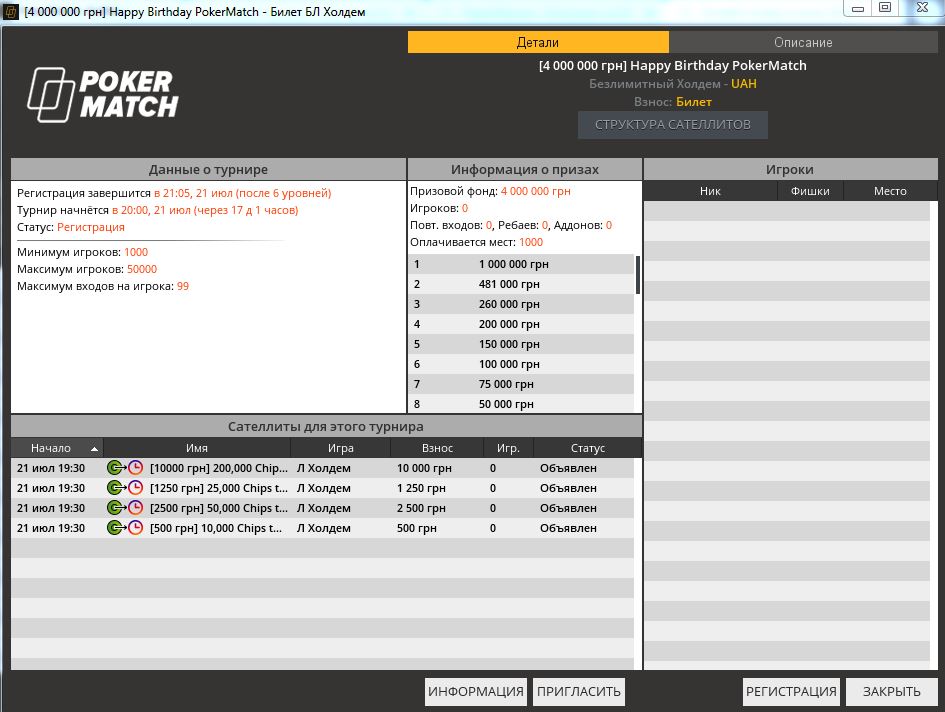
Task: Click the ПРИГЛАСИТЬ button
Action: coord(579,692)
